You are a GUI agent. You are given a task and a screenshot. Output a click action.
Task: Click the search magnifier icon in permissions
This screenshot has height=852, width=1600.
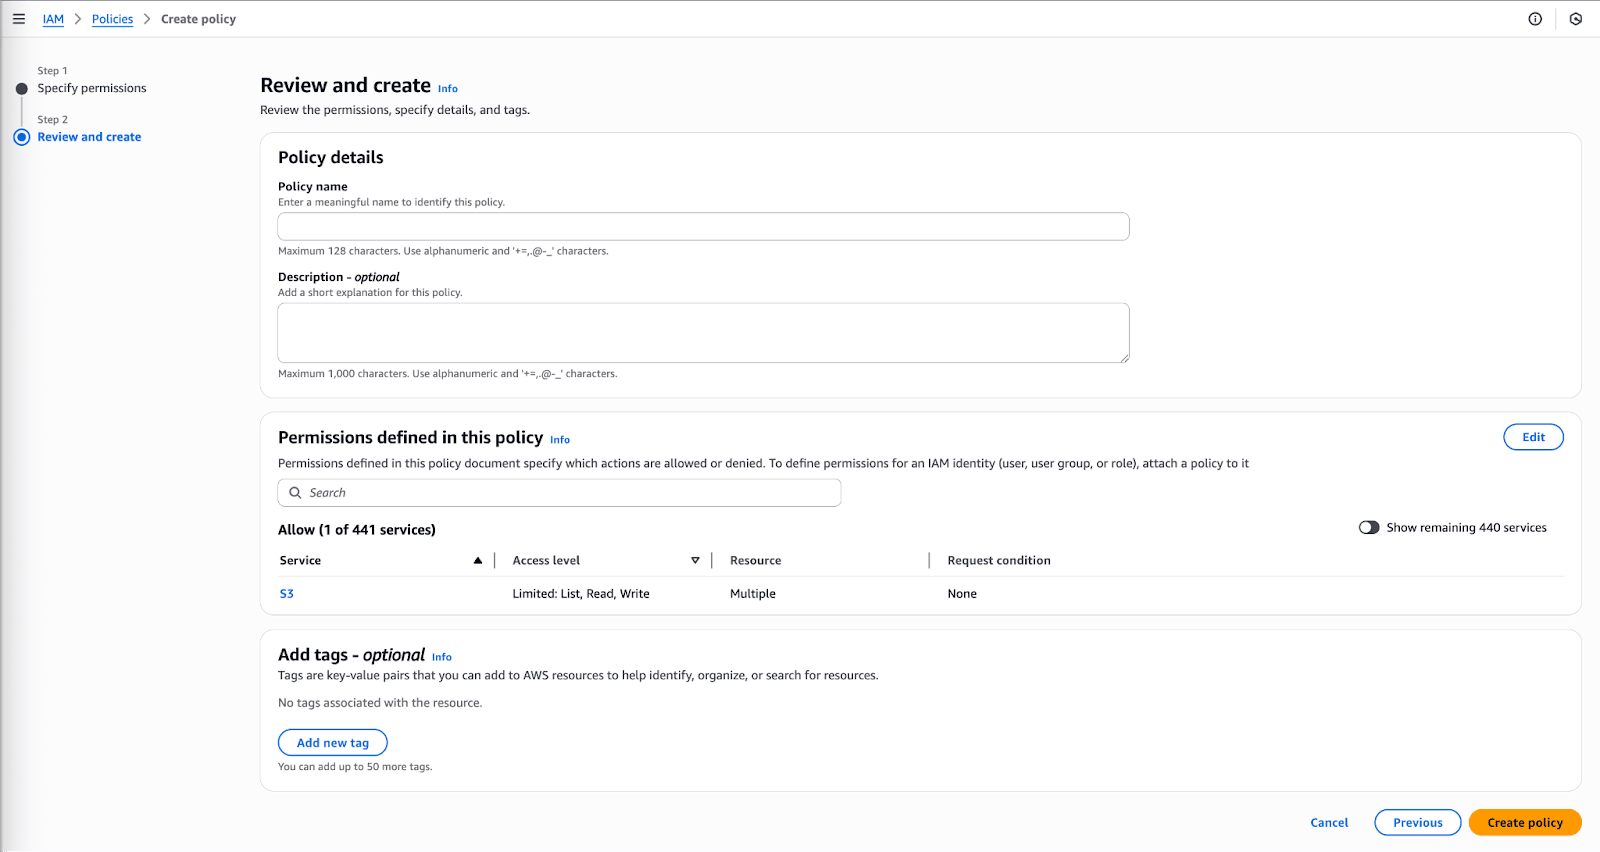coord(295,493)
